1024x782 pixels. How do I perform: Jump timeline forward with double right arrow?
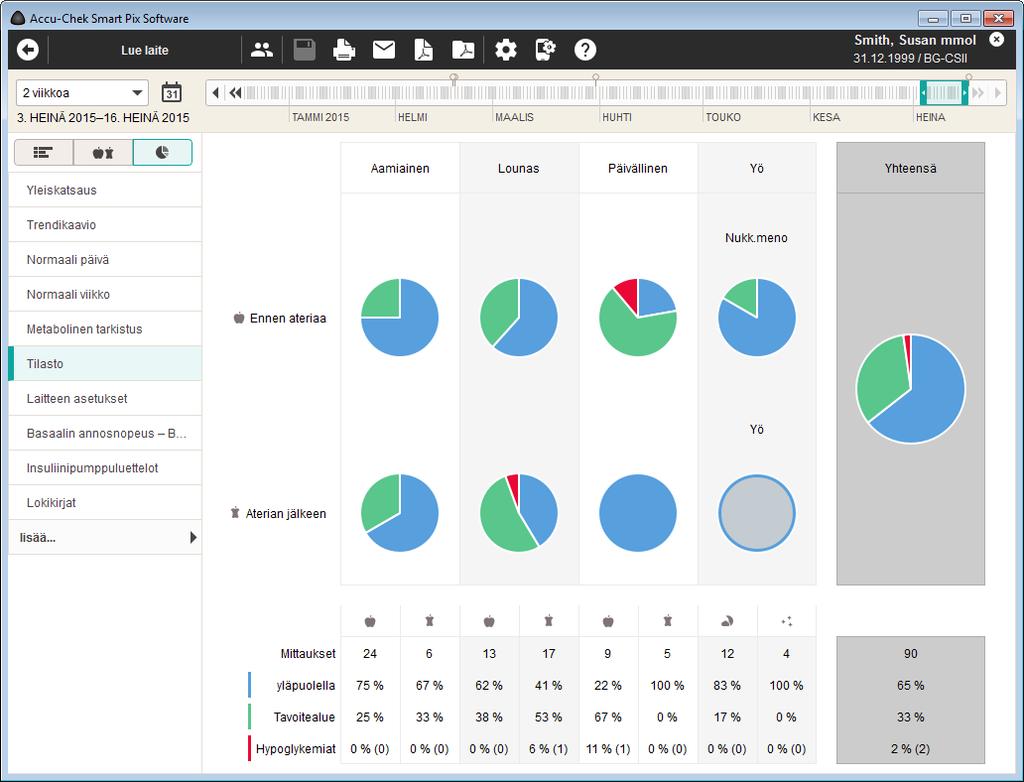978,93
